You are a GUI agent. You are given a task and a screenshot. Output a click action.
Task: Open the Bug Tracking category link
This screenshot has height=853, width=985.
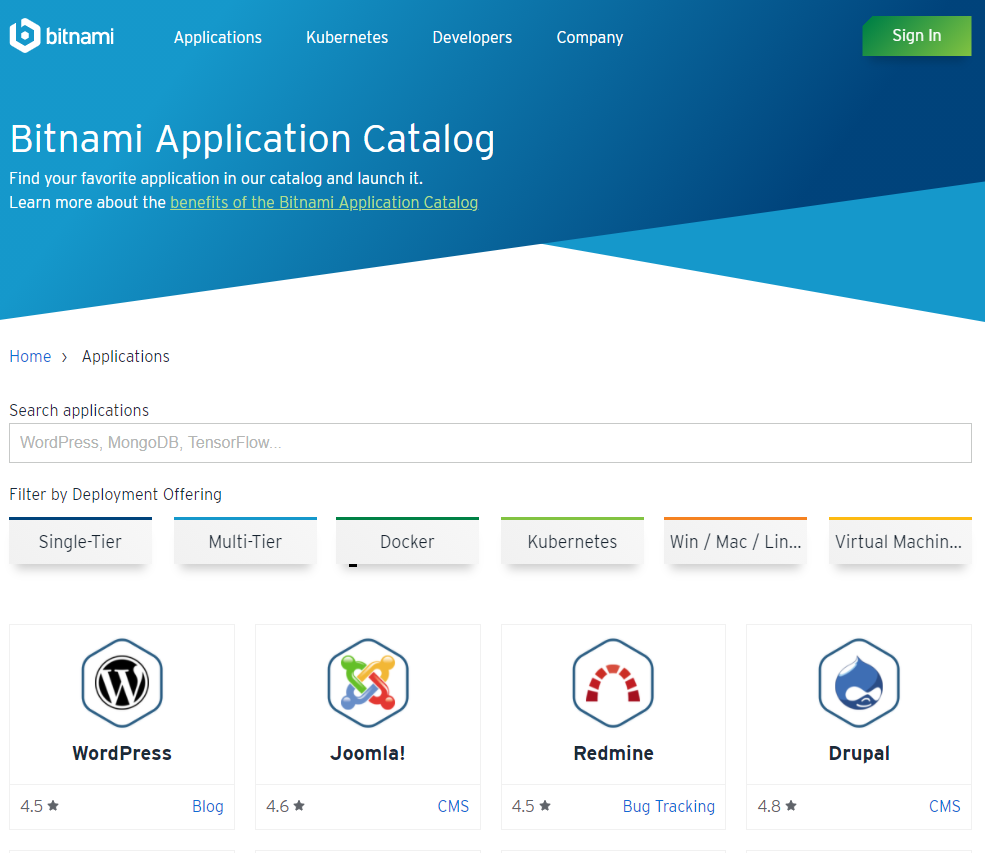click(668, 806)
